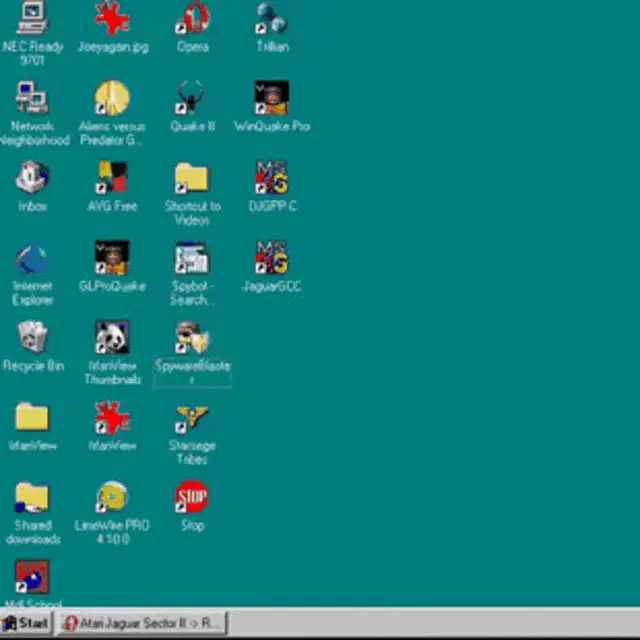
Task: Select the Internet Explorer desktop icon
Action: (x=32, y=260)
